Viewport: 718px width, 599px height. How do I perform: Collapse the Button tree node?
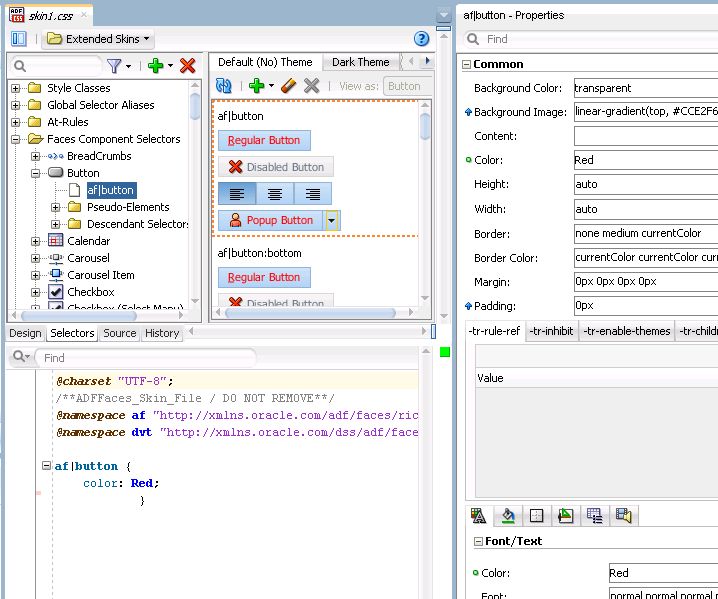tap(35, 173)
